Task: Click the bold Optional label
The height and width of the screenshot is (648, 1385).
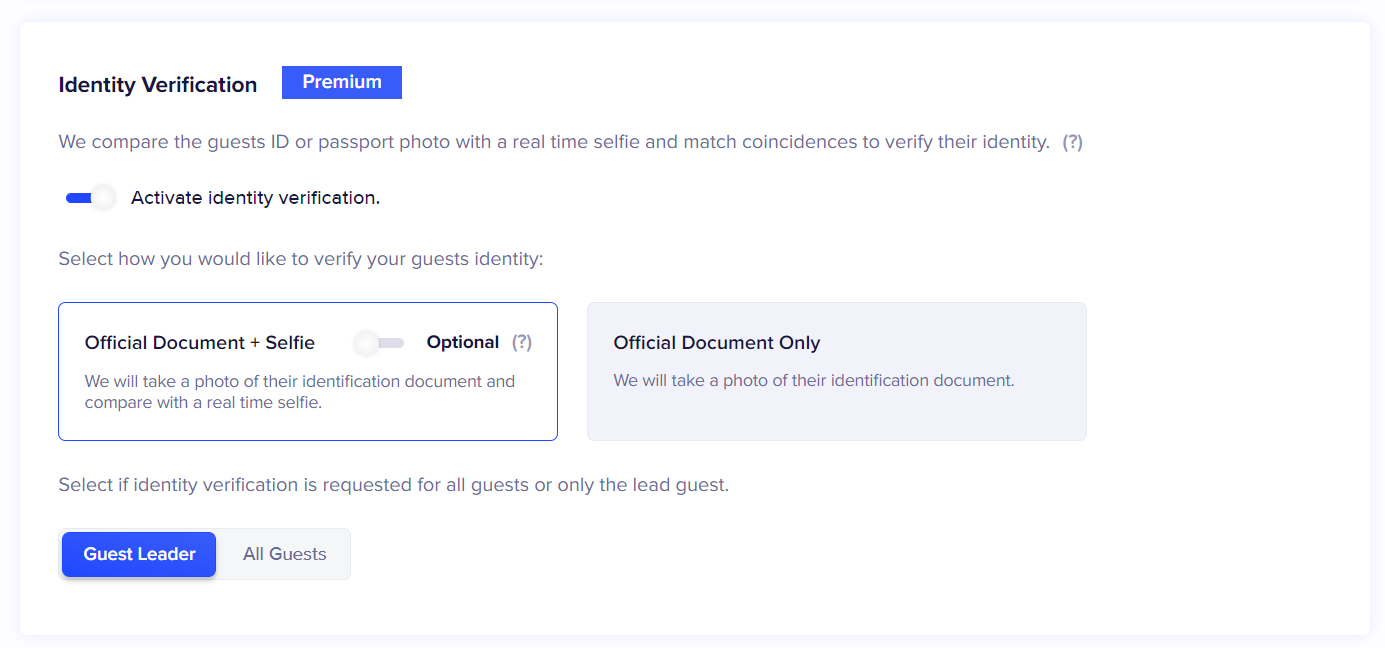Action: tap(463, 342)
